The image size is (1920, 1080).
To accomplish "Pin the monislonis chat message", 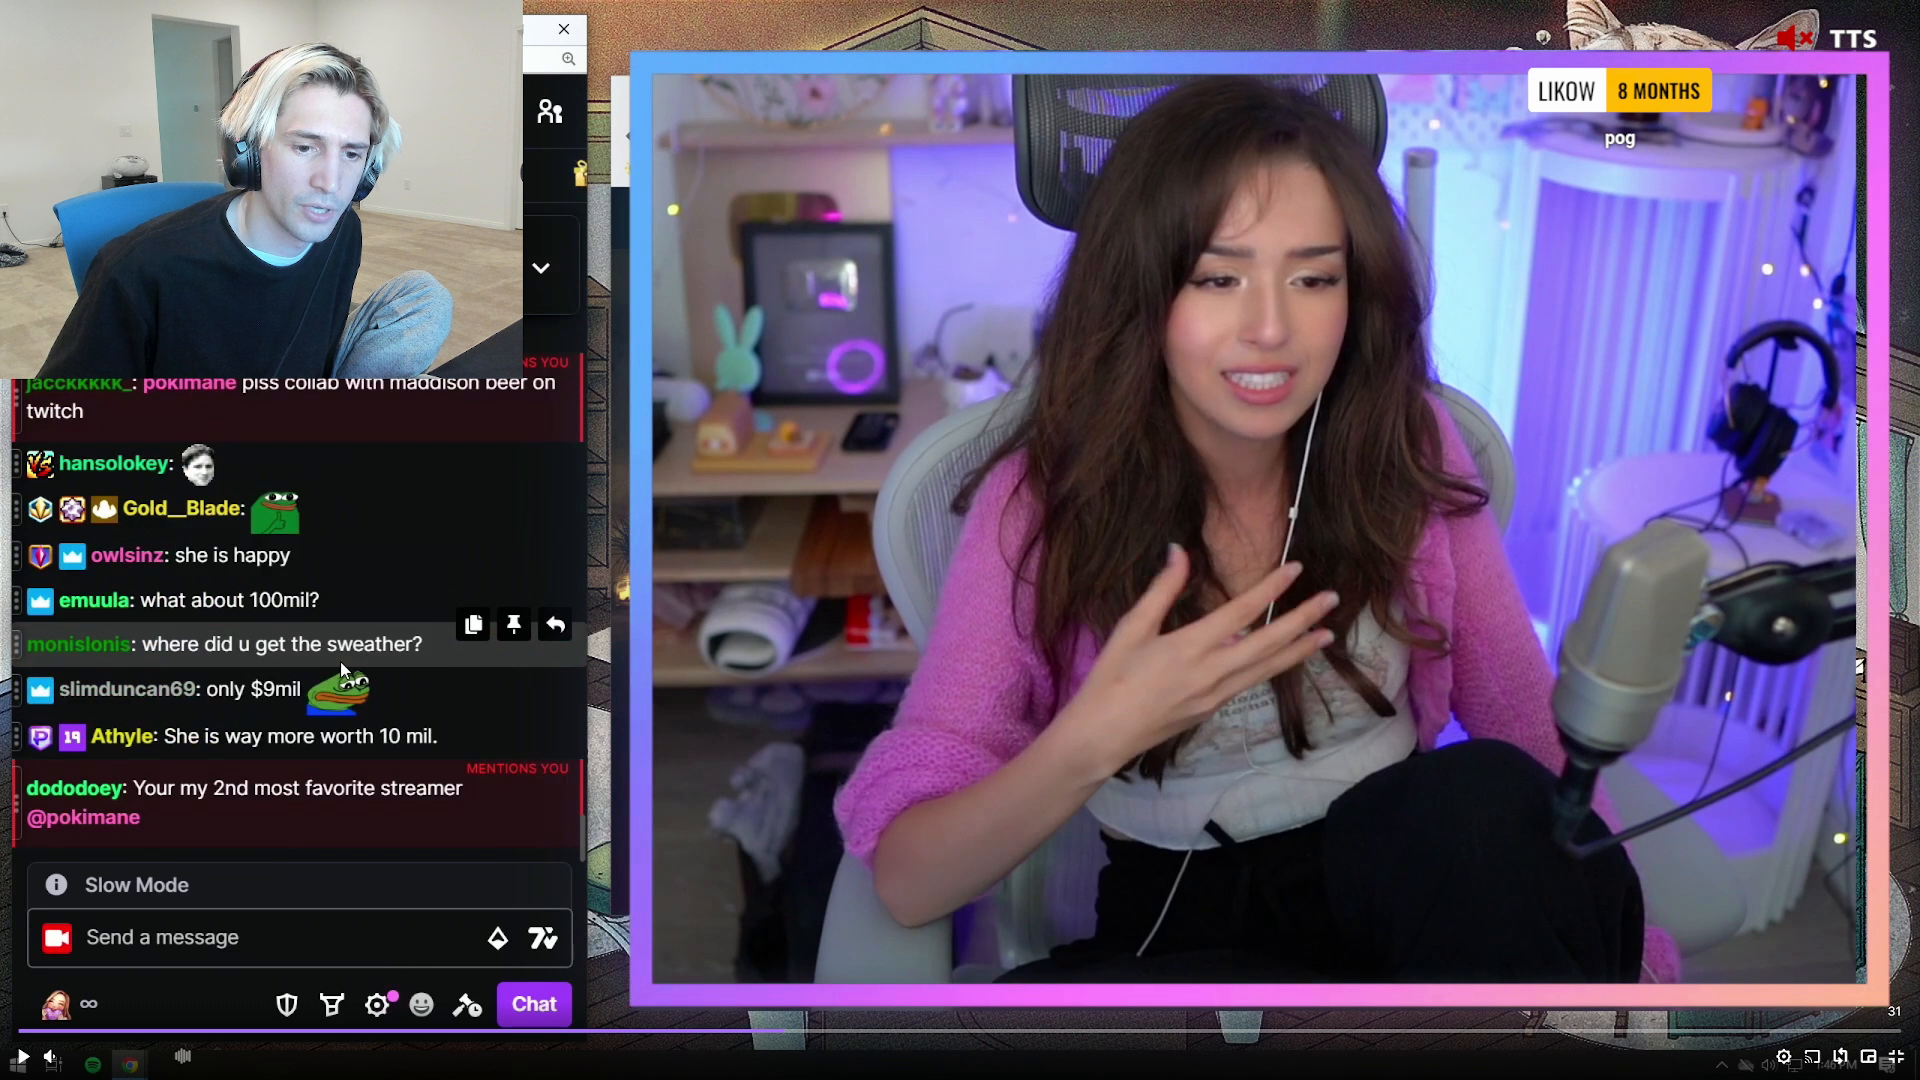I will (514, 625).
